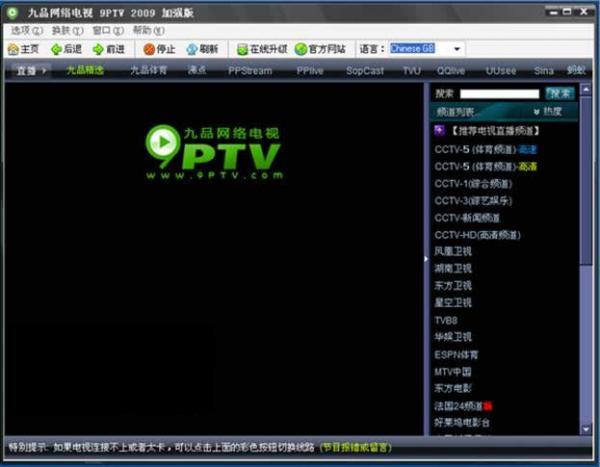Switch to the 九品精选 tab
600x467 pixels.
click(85, 70)
